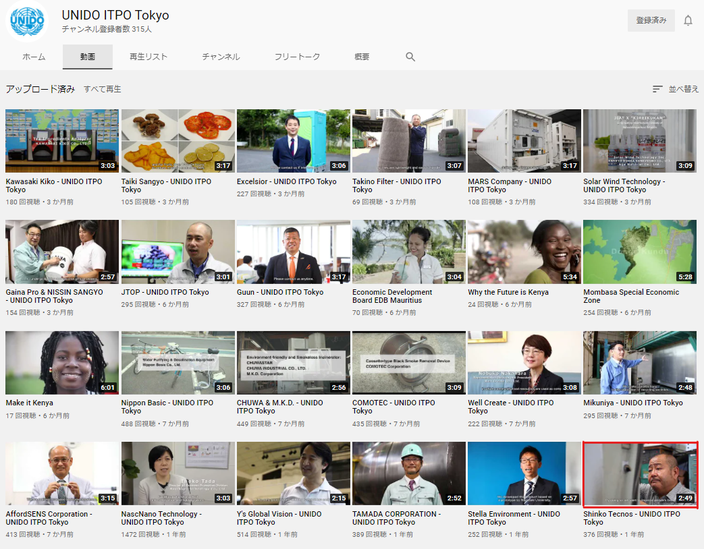Open the COMOTEC video thumbnail
Screen dimensions: 704x549
click(x=409, y=363)
